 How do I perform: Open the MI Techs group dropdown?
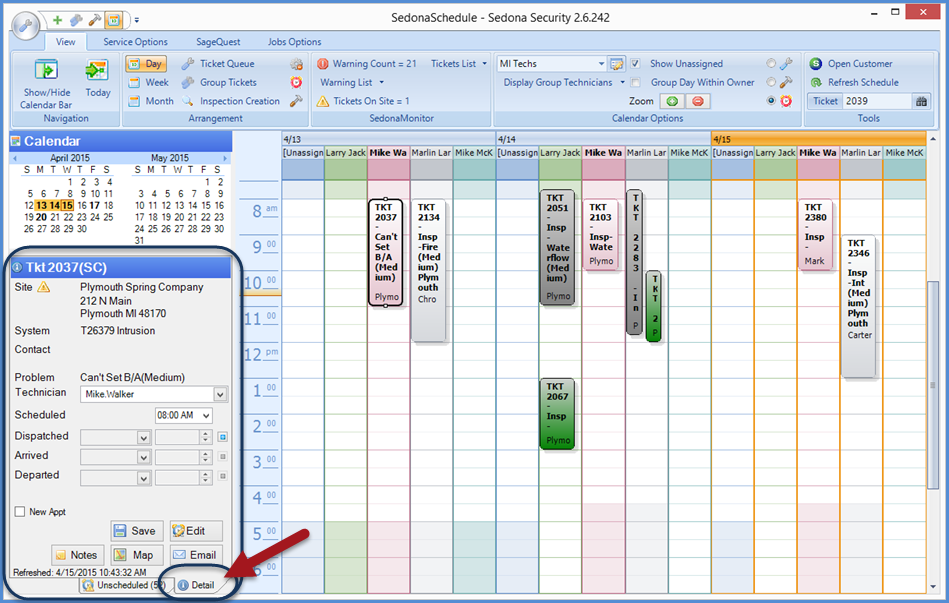[600, 64]
